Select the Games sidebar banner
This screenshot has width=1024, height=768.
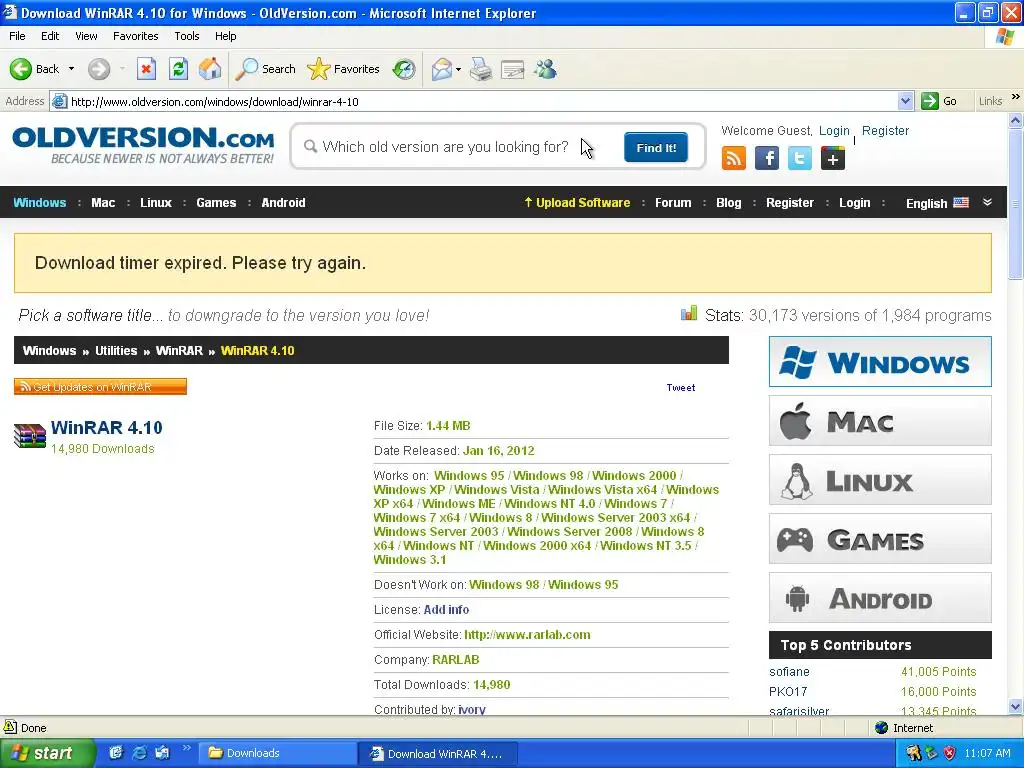pos(880,539)
